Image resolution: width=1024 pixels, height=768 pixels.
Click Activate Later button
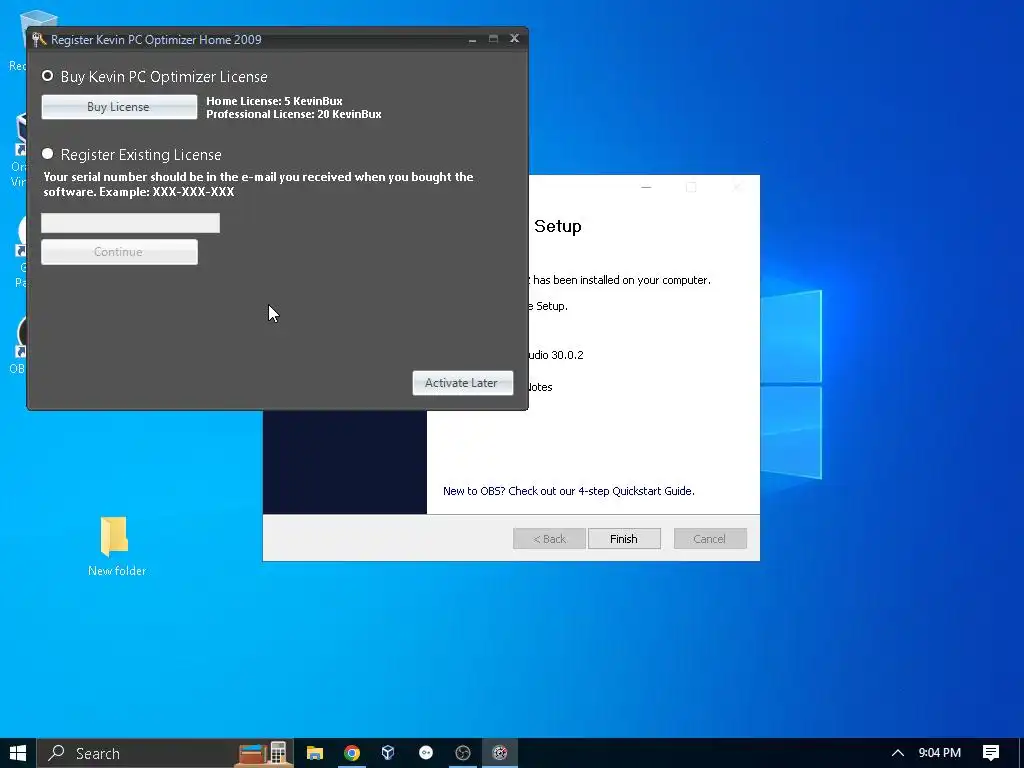coord(462,383)
